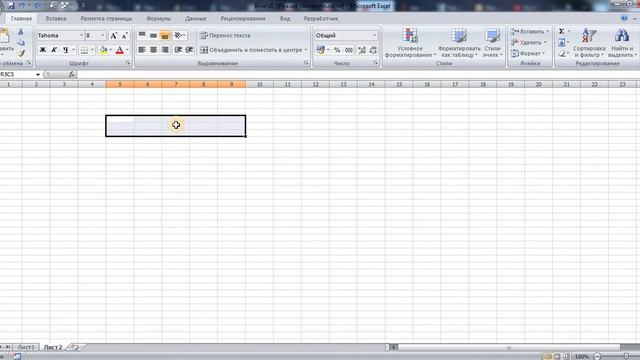Open Форматировать как таблицу gallery
This screenshot has width=640, height=360.
click(x=459, y=43)
